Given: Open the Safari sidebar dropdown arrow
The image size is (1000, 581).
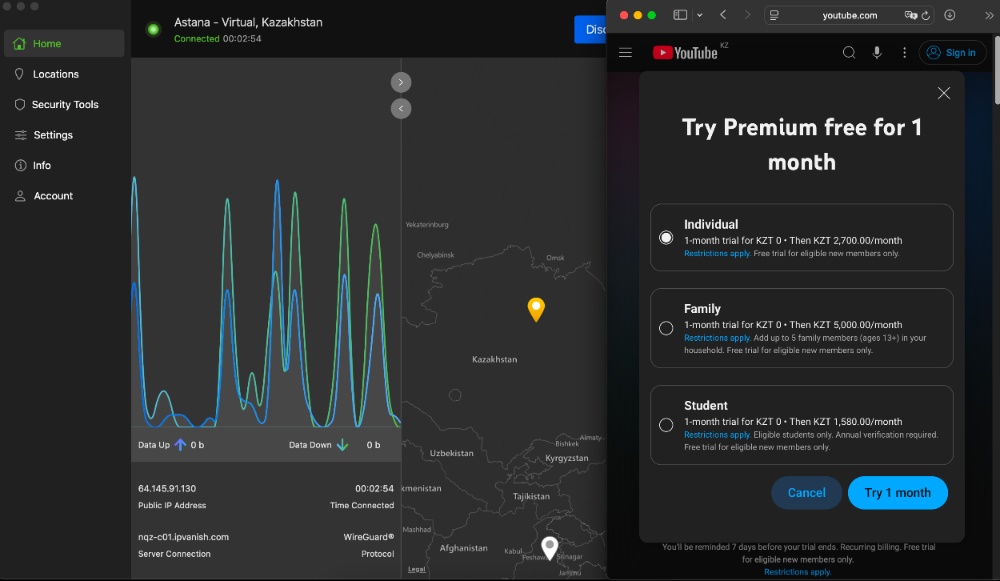Looking at the screenshot, I should pyautogui.click(x=700, y=15).
